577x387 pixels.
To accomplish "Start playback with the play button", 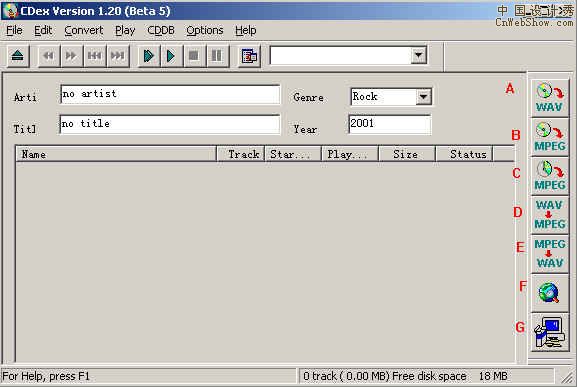I will 171,56.
